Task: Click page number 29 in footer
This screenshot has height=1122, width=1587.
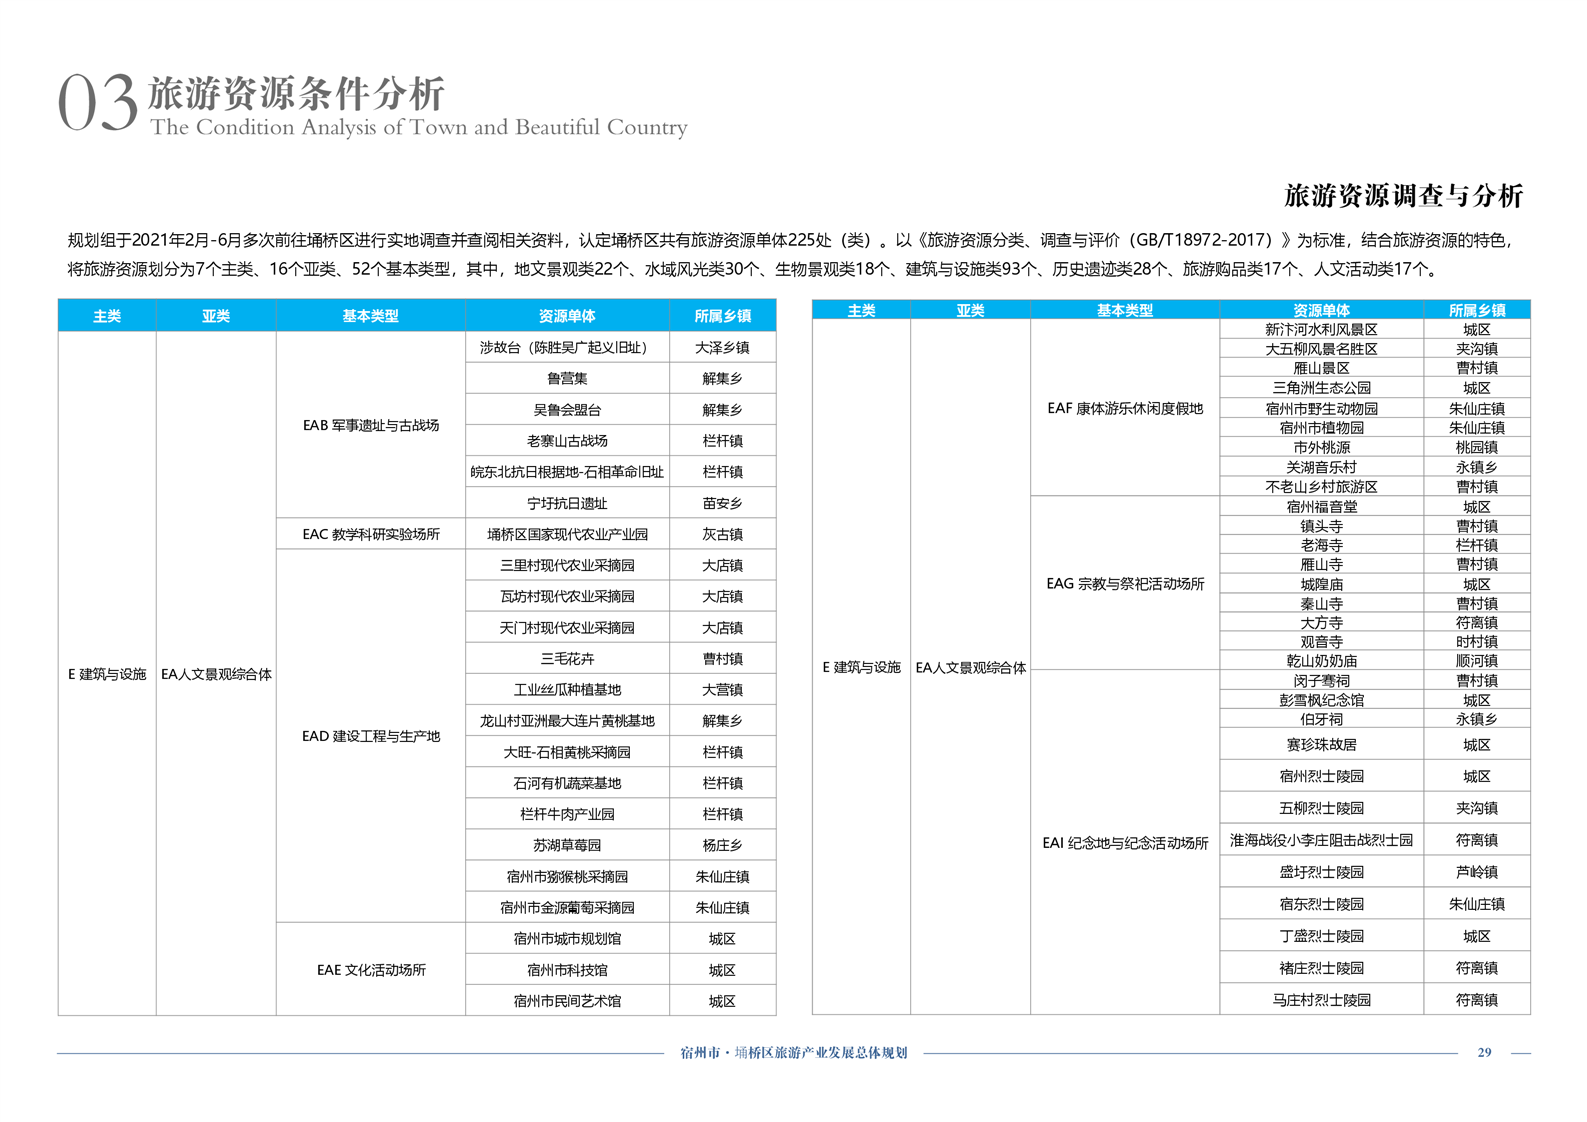Action: pos(1484,1052)
